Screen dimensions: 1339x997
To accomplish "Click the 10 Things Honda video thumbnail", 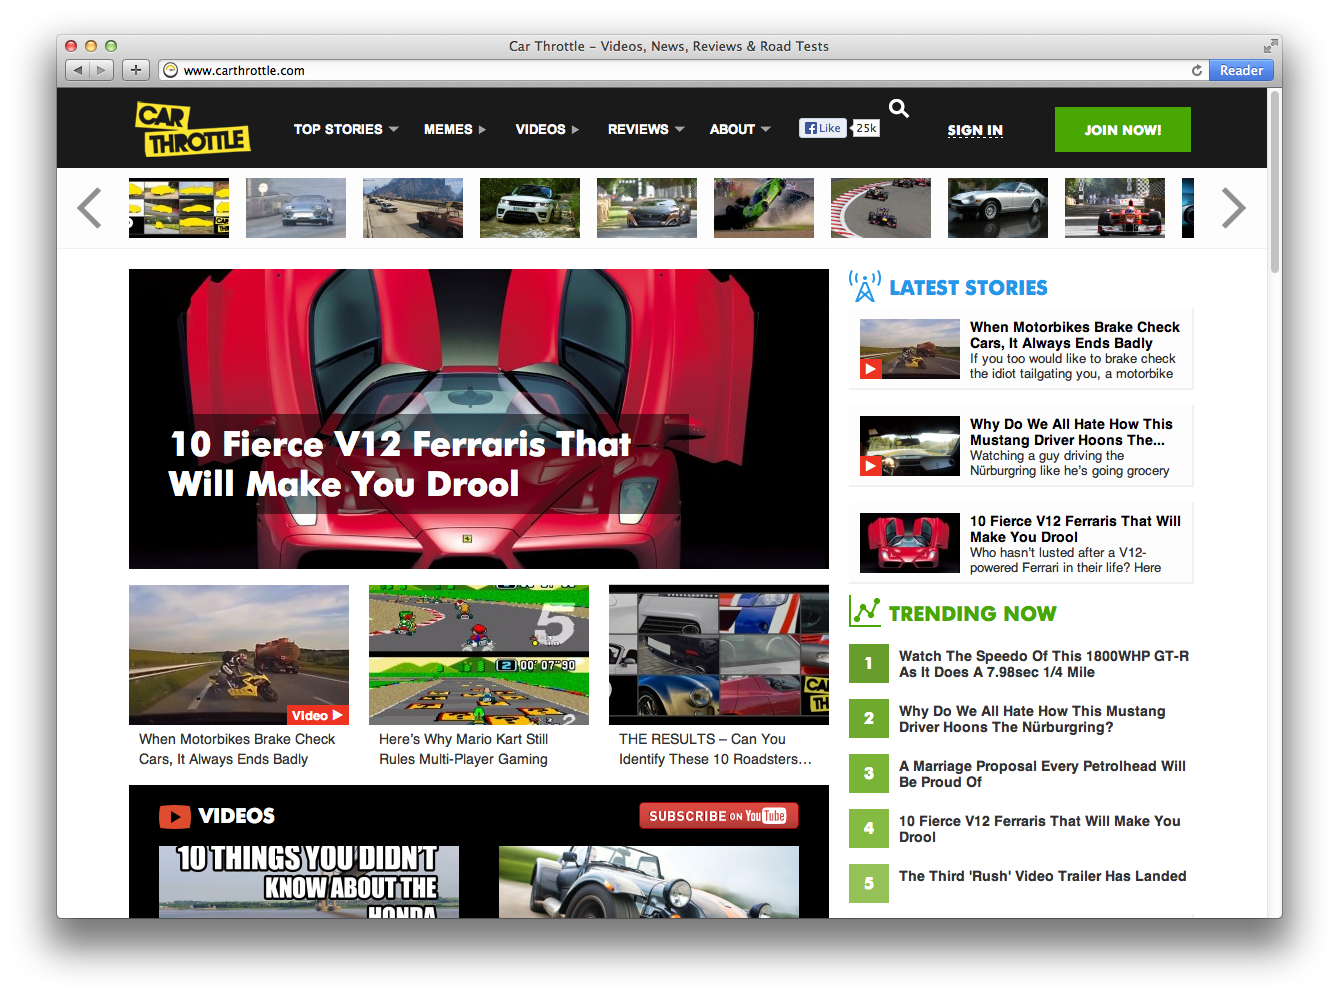I will point(309,882).
